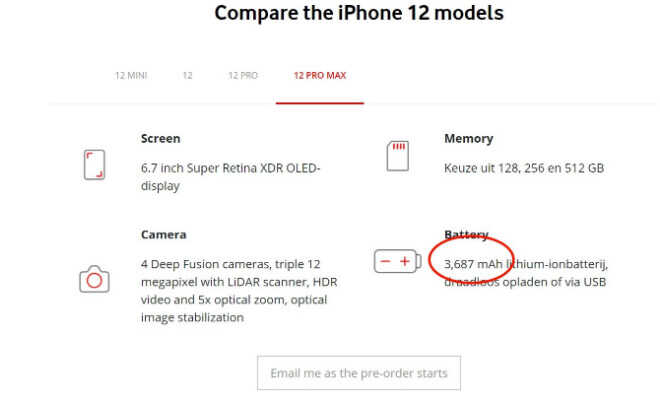
Task: Open the 12 PRO tab
Action: coord(243,75)
